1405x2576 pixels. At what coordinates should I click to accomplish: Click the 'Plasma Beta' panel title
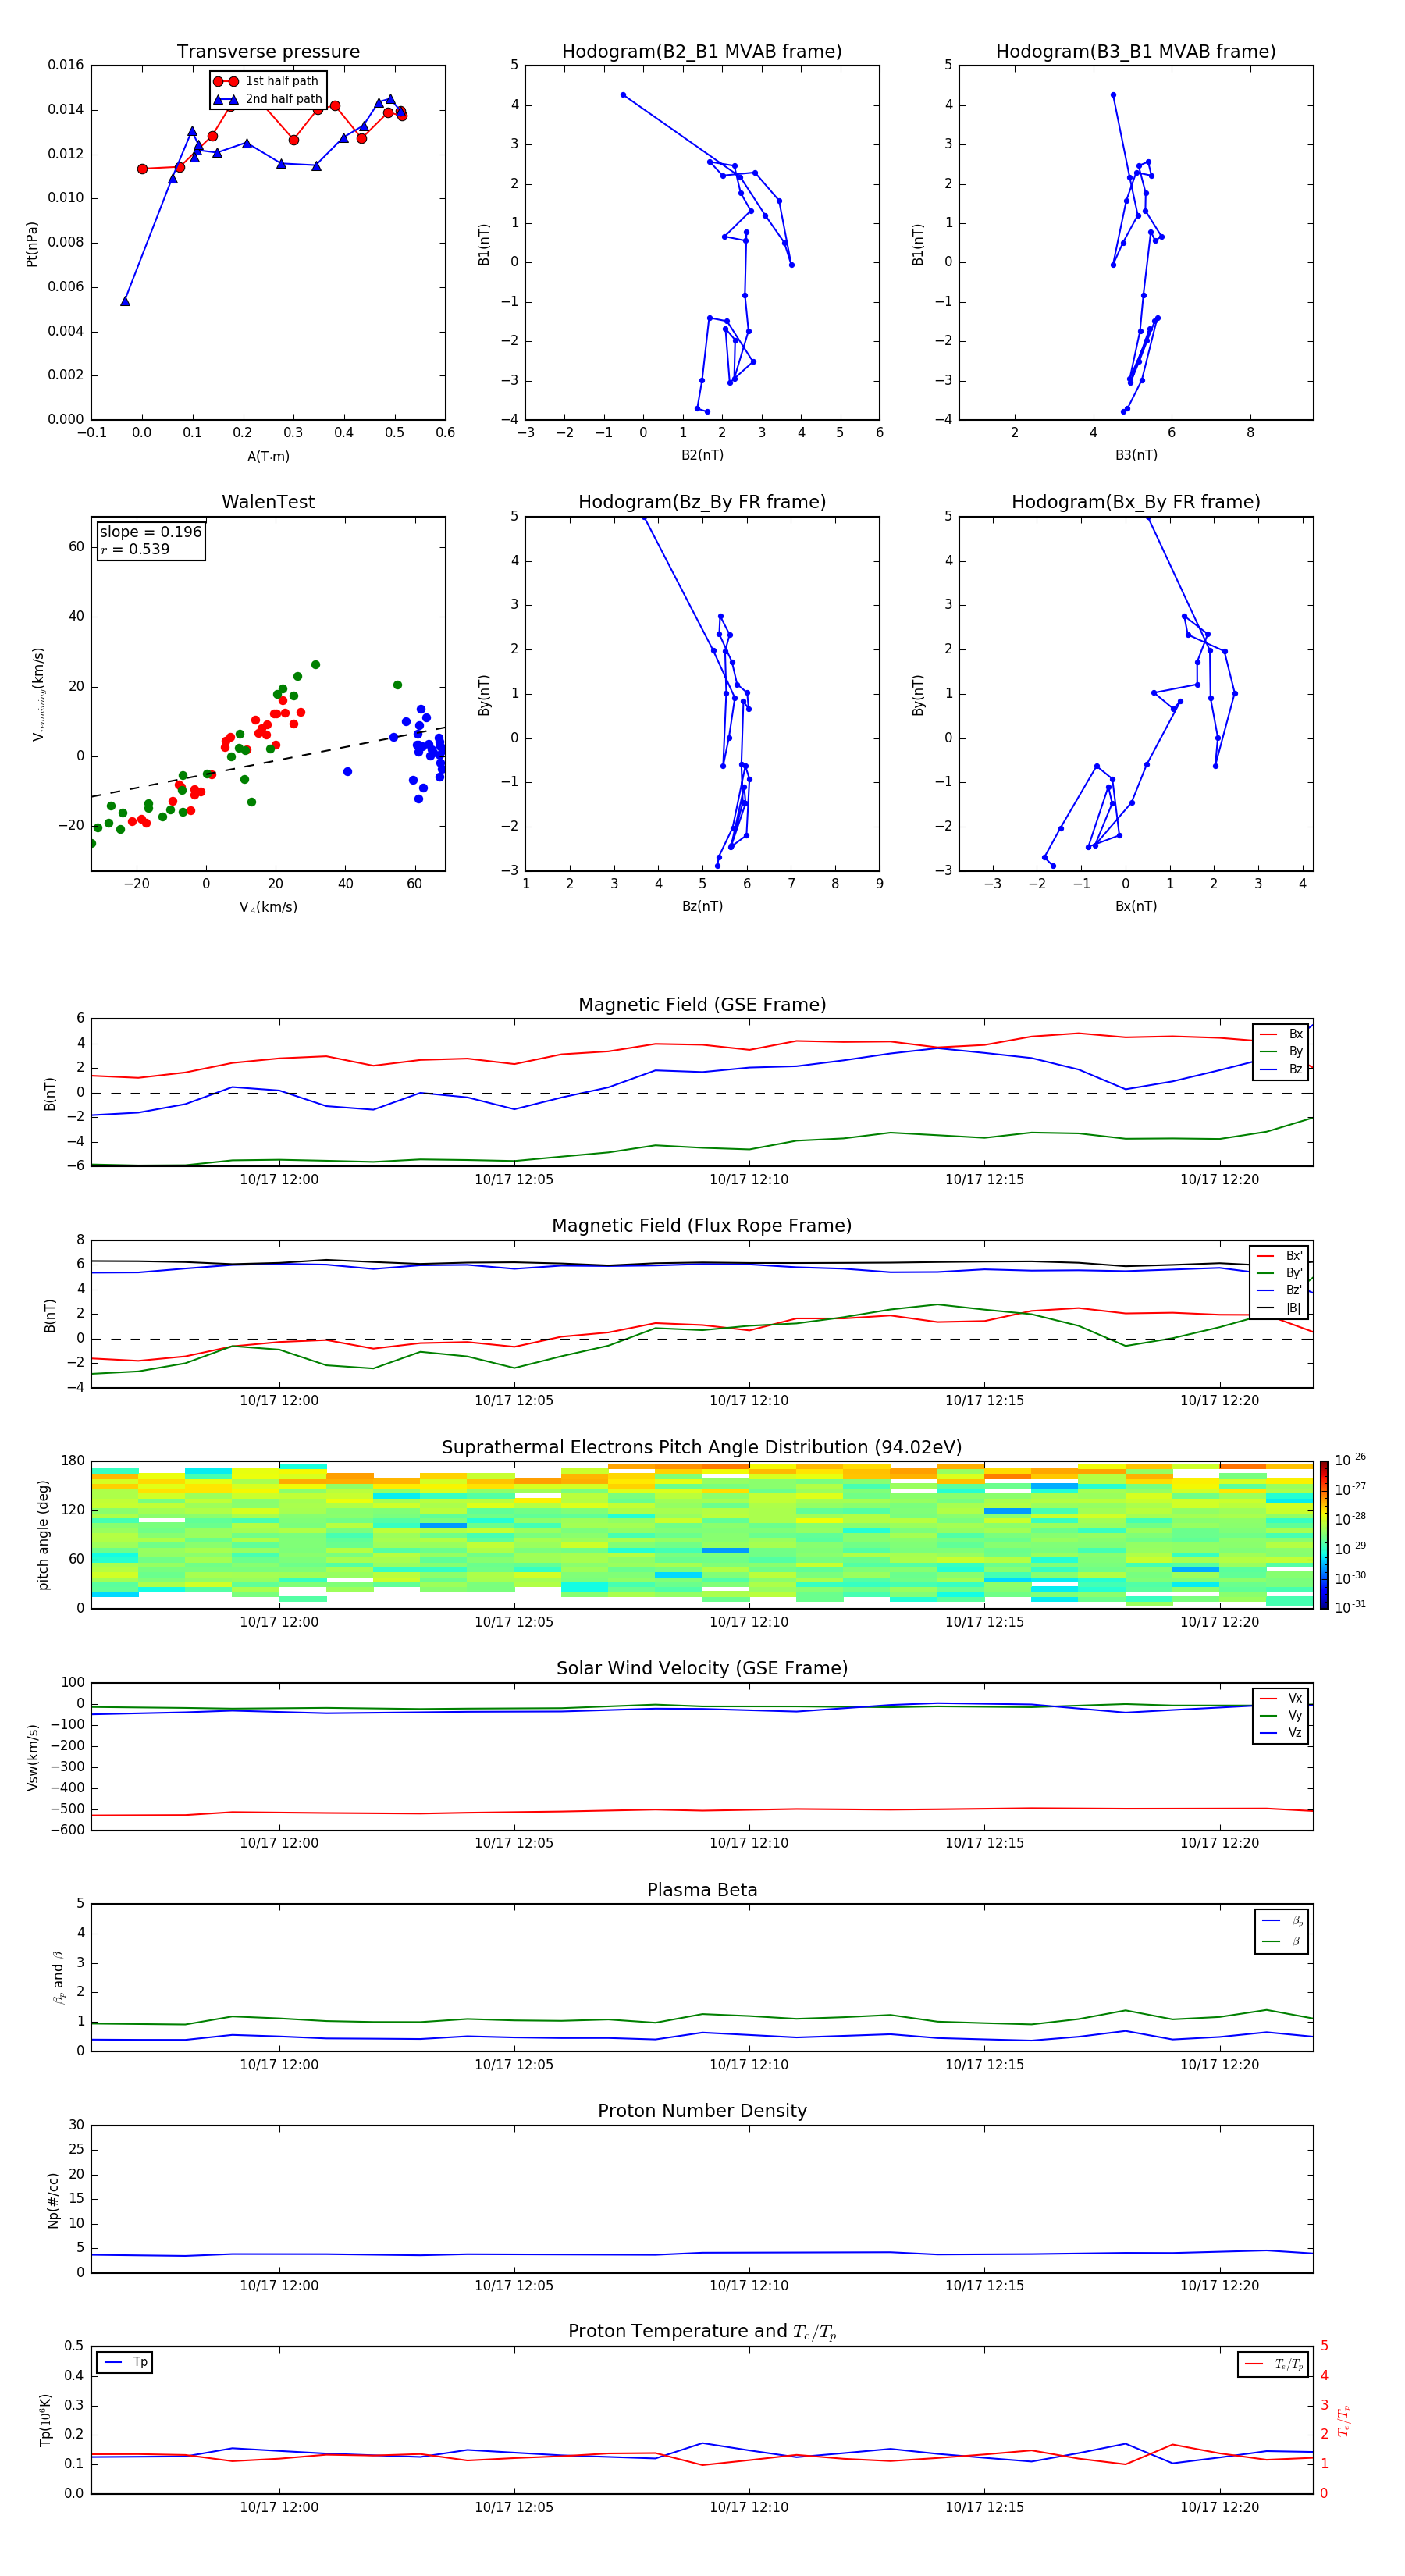(702, 1891)
